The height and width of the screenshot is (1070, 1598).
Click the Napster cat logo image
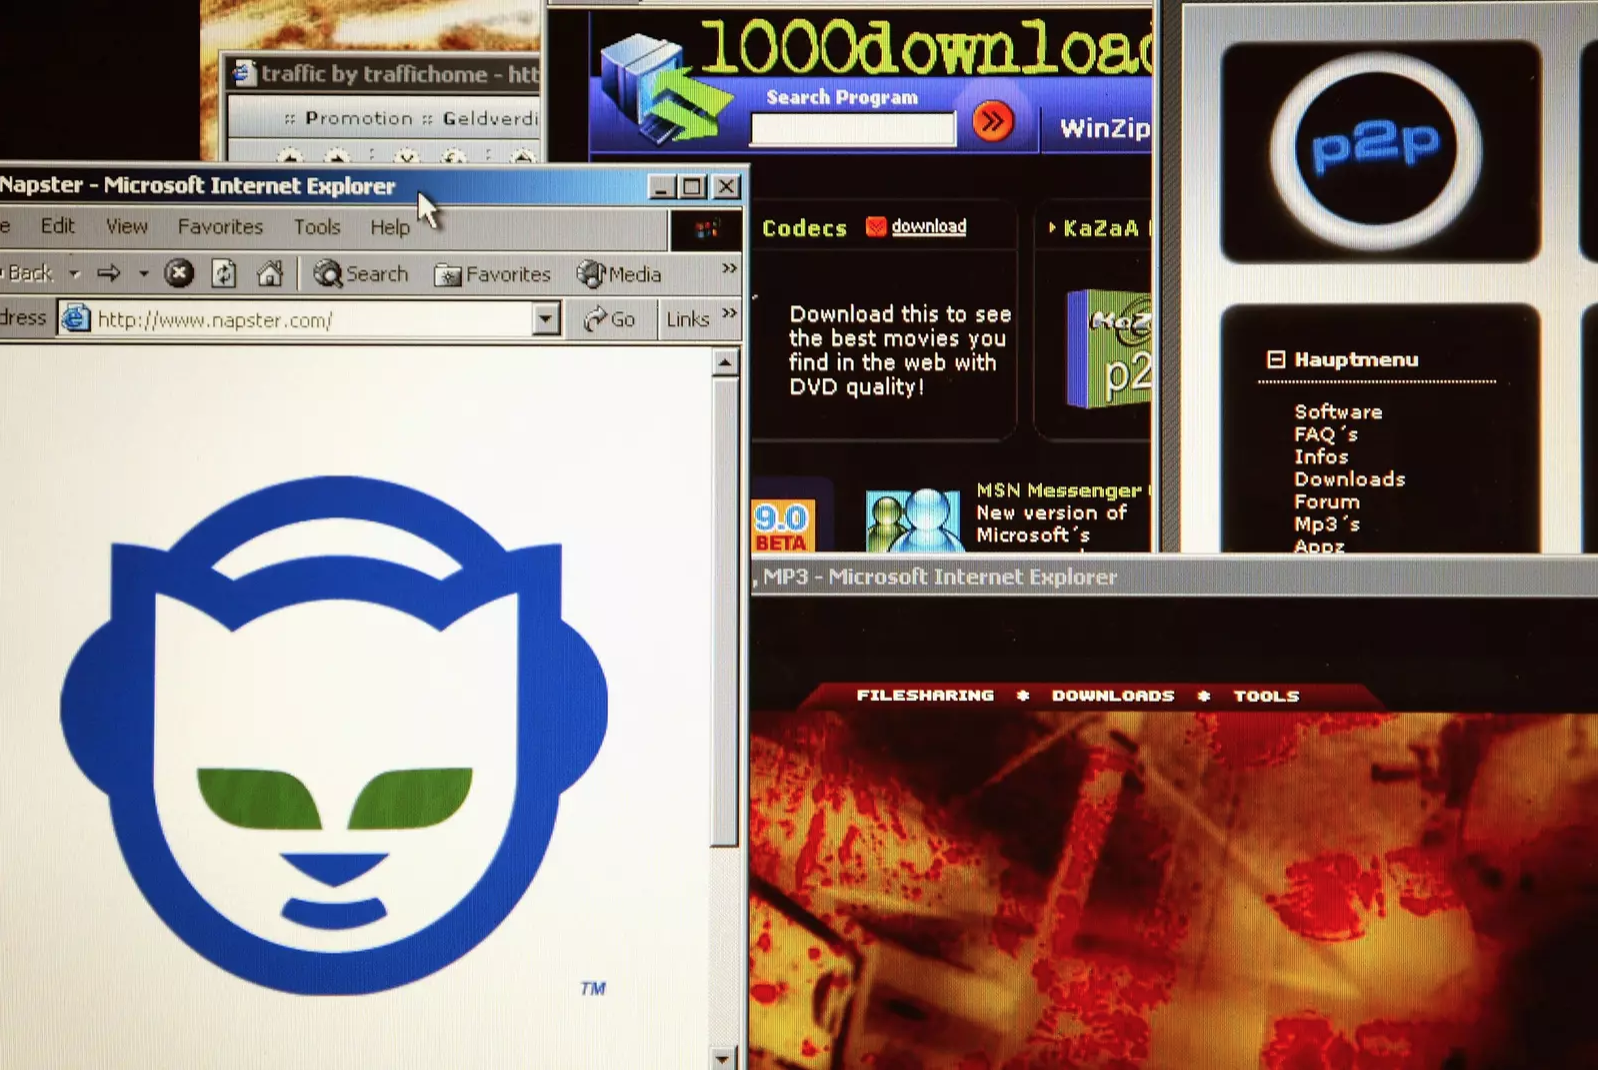click(x=334, y=734)
